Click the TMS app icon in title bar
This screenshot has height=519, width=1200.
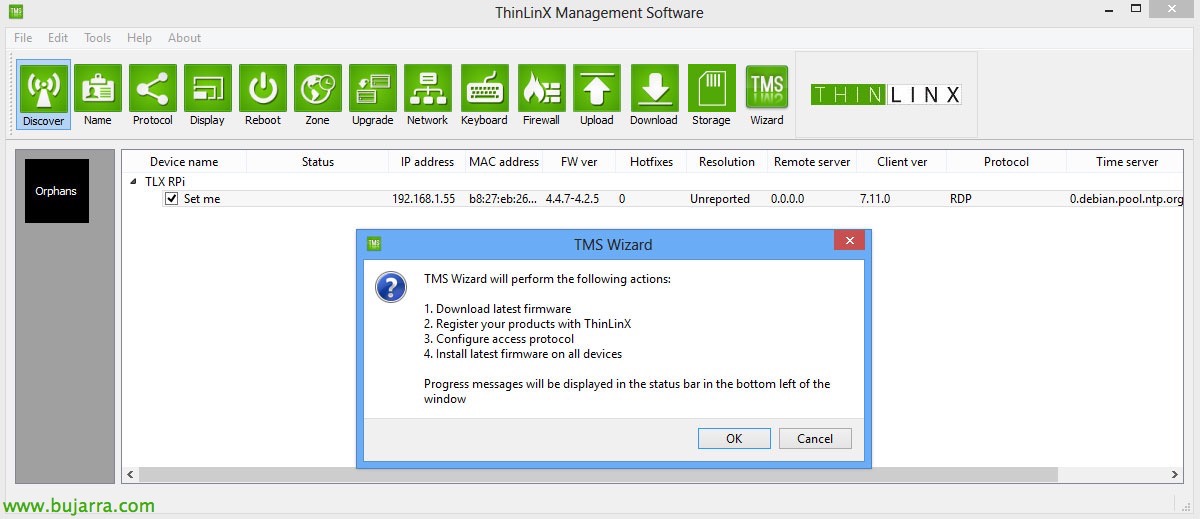click(16, 12)
